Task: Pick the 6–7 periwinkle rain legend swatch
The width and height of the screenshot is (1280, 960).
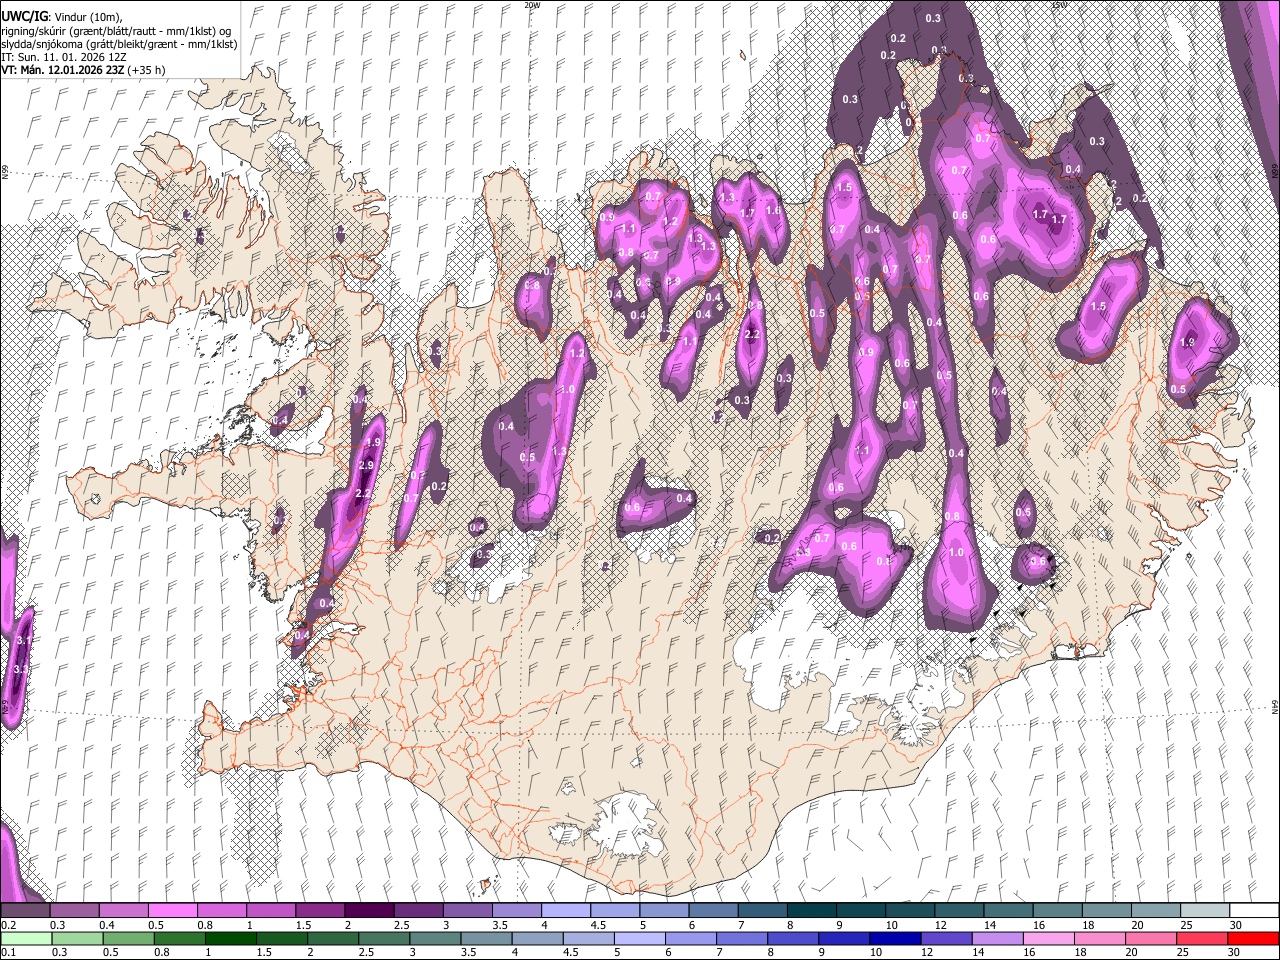Action: [x=689, y=938]
